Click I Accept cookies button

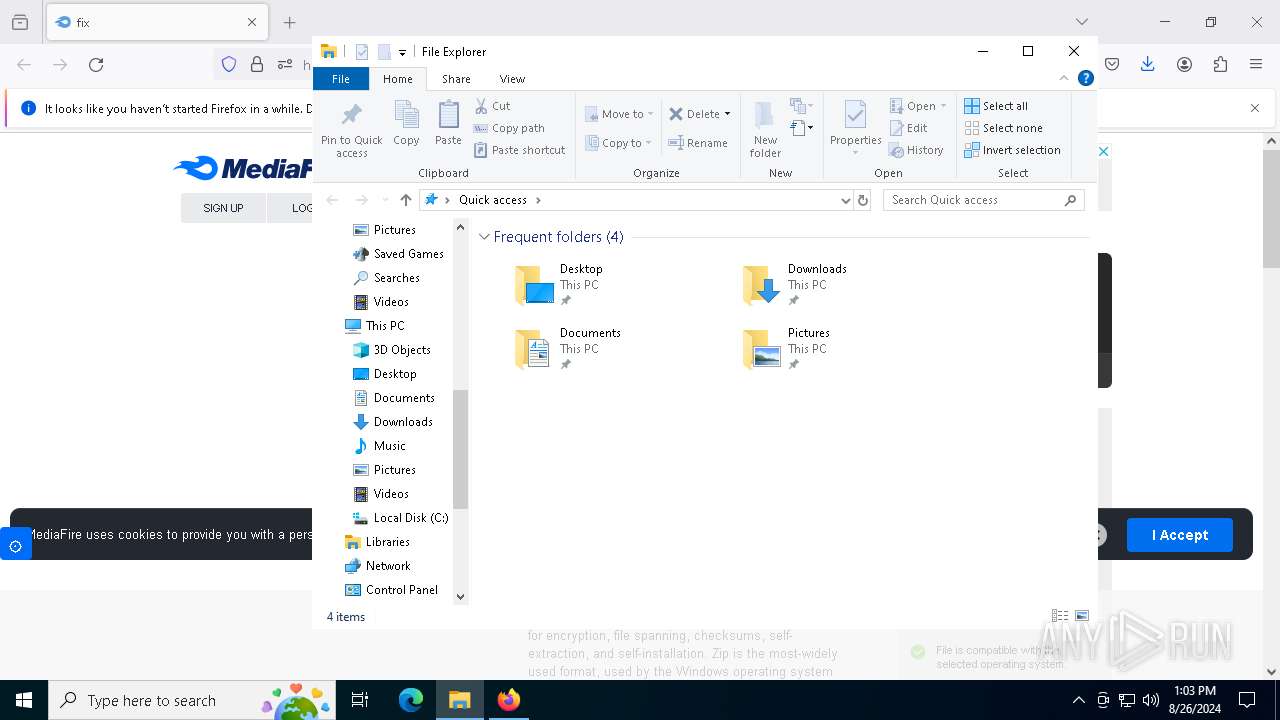[x=1180, y=535]
